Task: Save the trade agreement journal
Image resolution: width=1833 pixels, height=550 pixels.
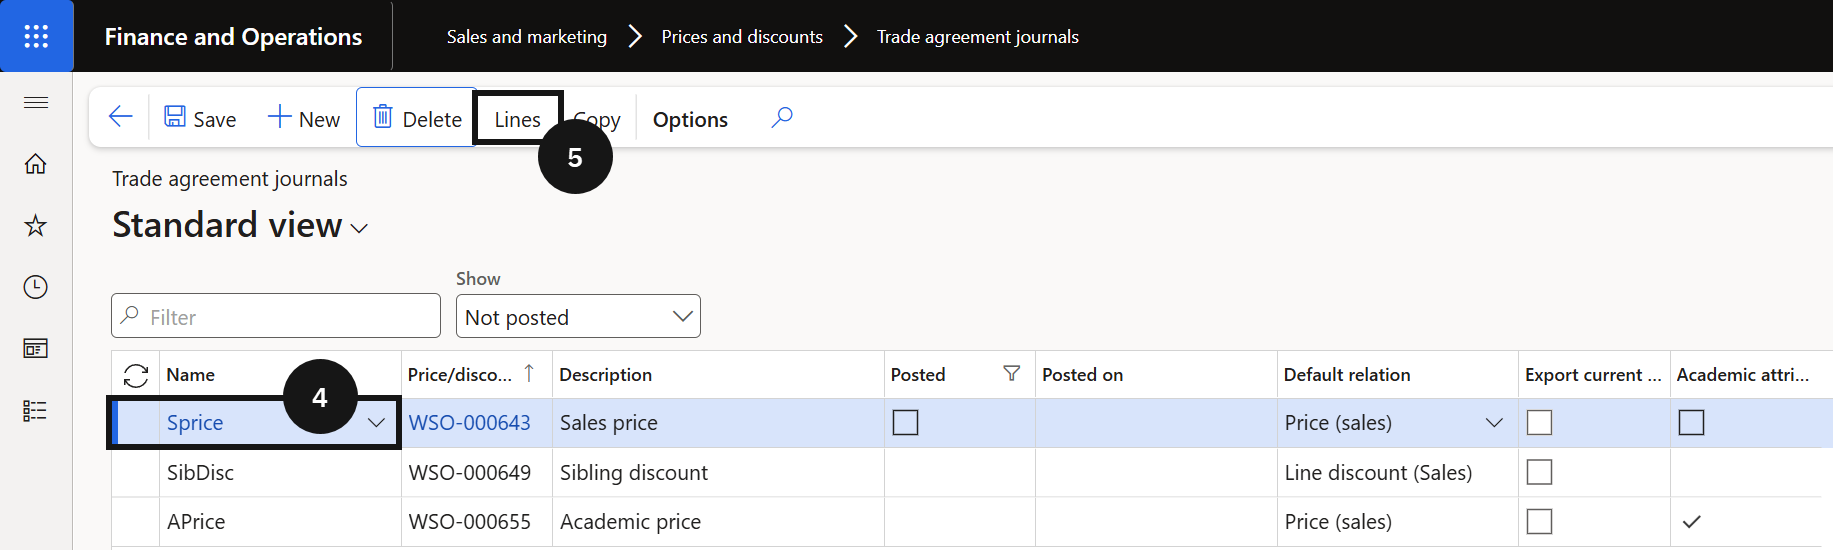Action: (200, 118)
